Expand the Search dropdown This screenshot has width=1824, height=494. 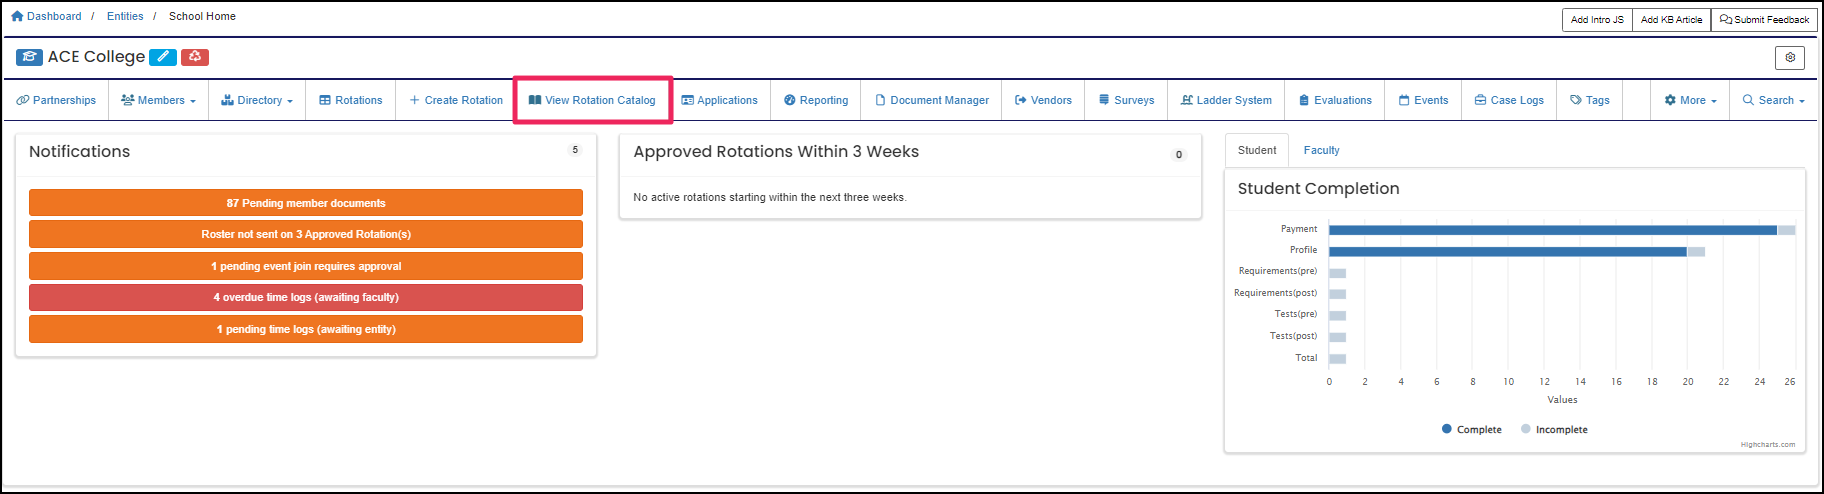(x=1773, y=100)
